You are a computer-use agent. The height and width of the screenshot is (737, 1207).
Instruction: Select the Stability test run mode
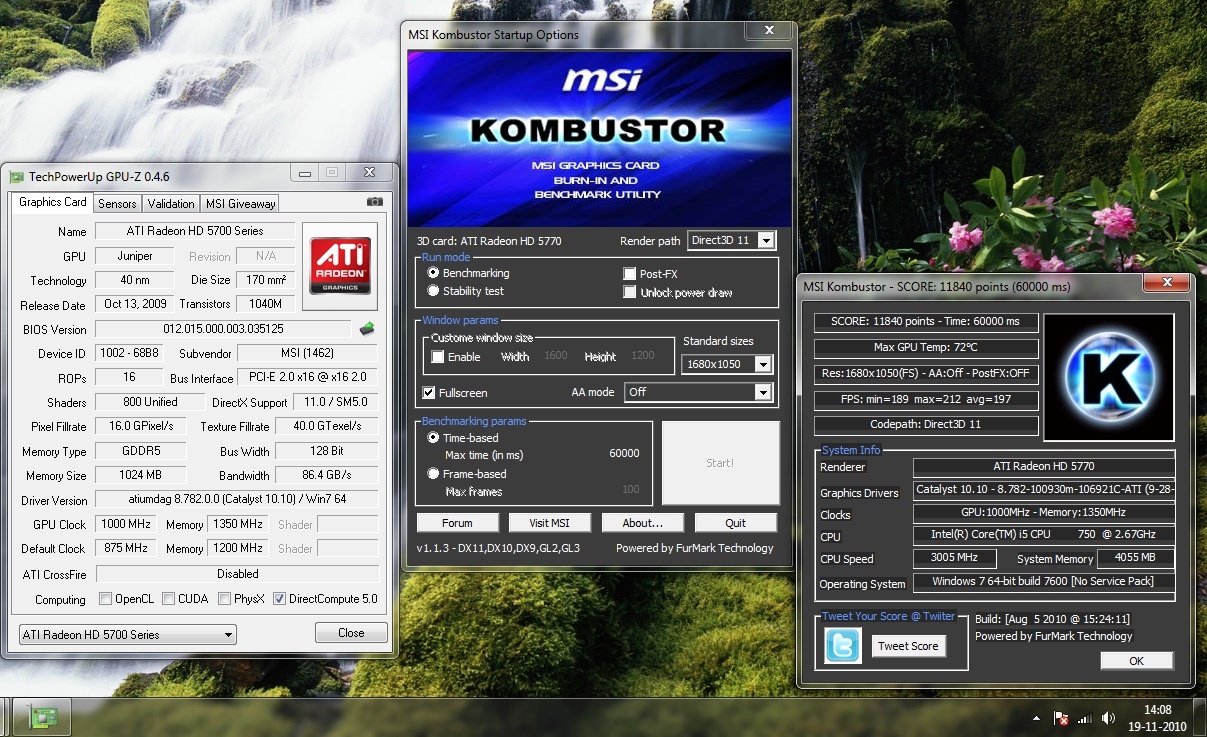click(433, 291)
